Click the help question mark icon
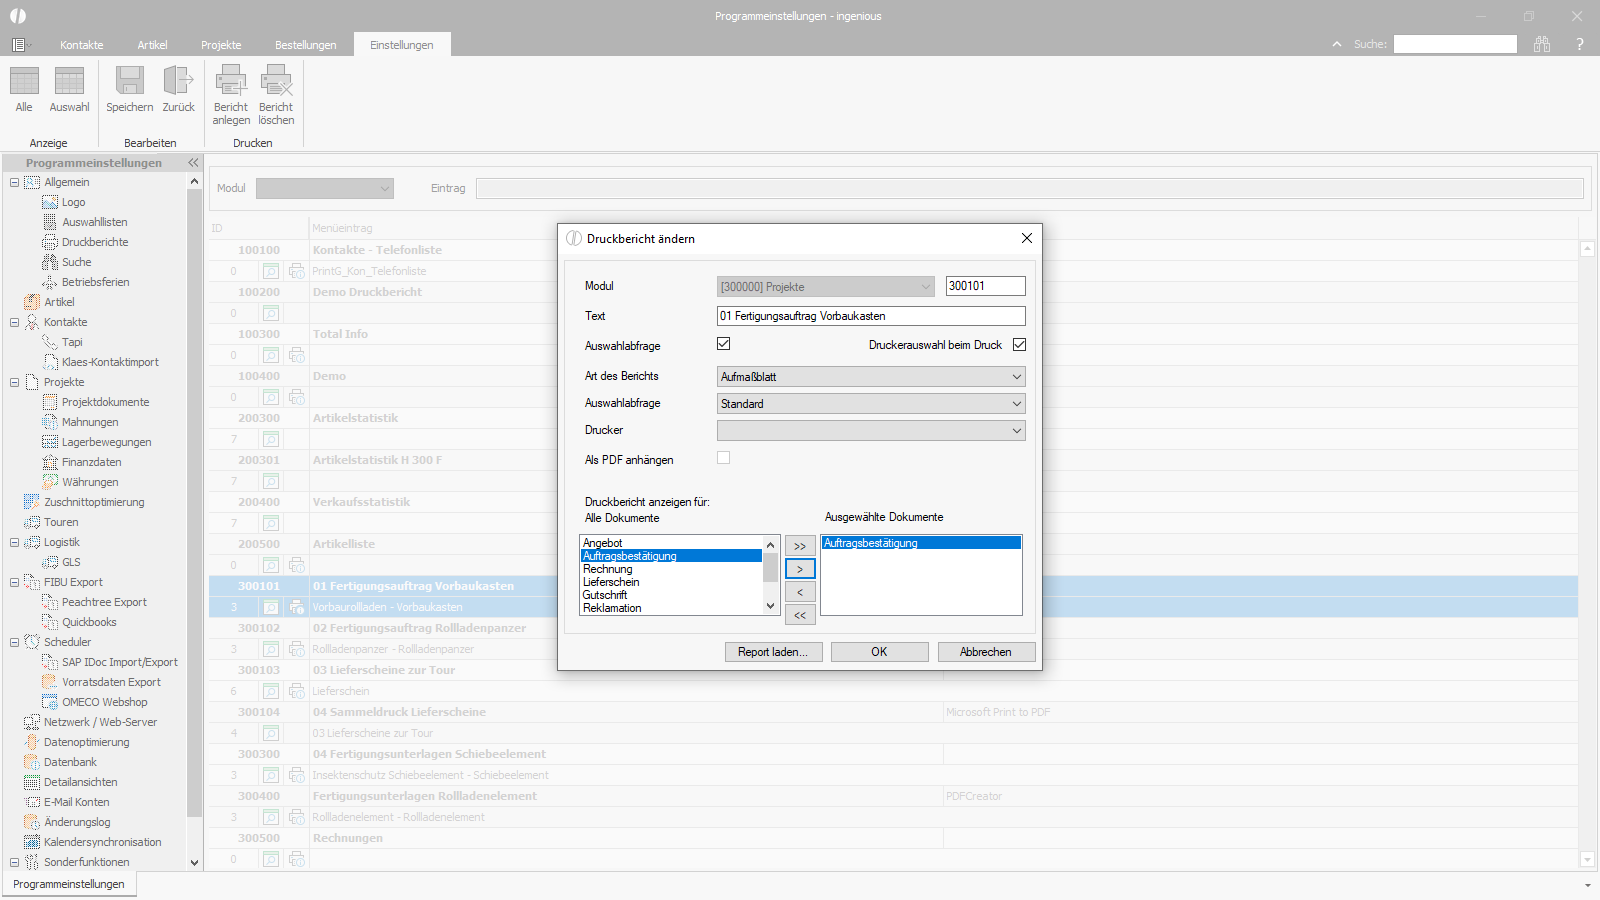The height and width of the screenshot is (900, 1600). click(1580, 44)
